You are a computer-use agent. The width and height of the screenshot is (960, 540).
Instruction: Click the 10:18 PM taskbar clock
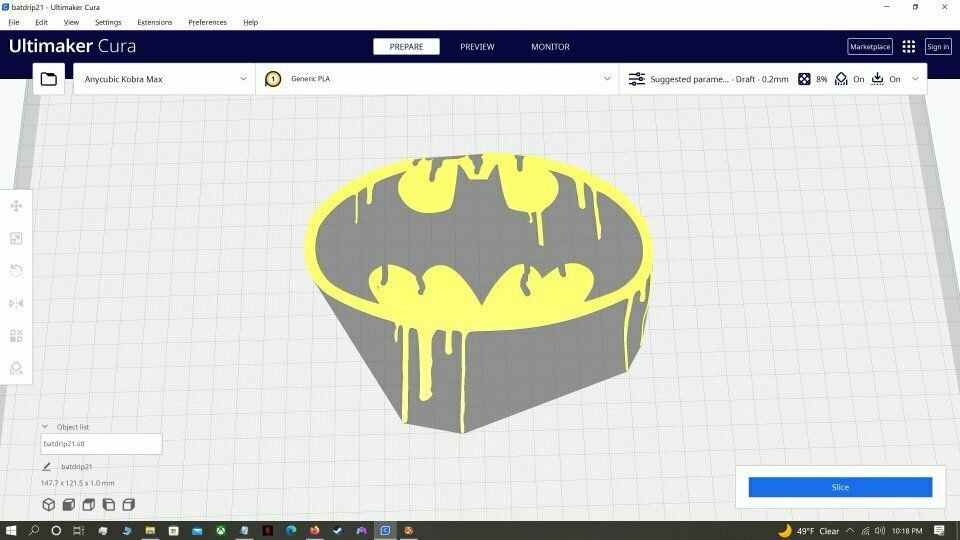tap(907, 531)
